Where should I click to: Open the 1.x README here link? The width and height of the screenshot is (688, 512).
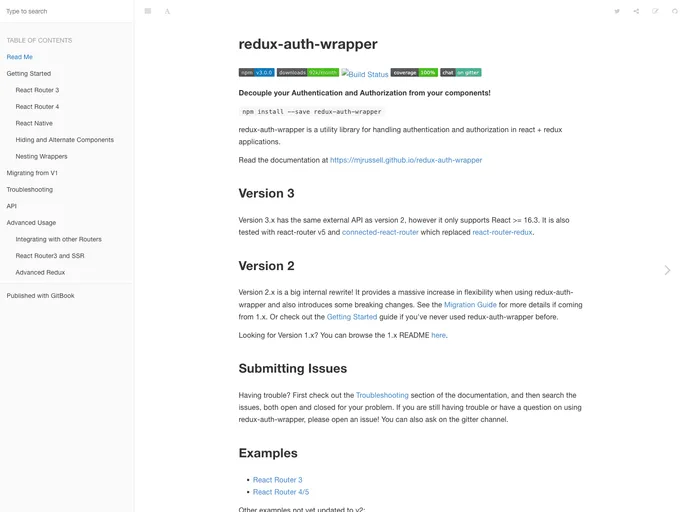tap(438, 335)
